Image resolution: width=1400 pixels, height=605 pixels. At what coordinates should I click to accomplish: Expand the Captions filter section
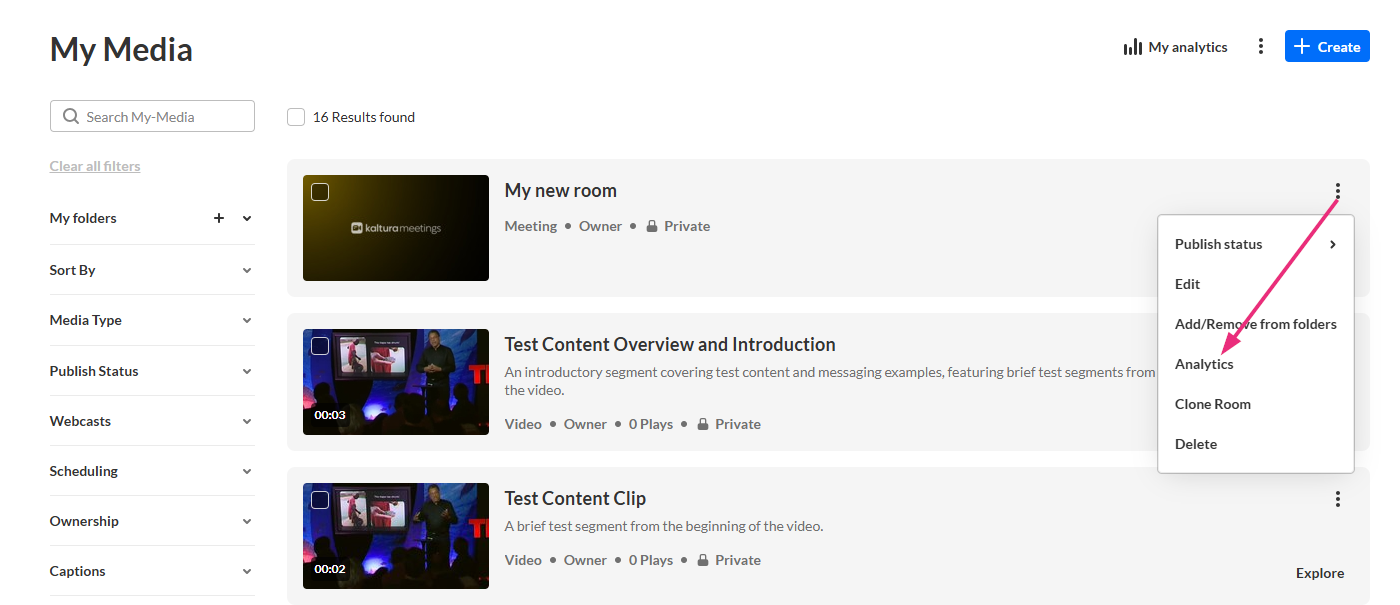(152, 571)
